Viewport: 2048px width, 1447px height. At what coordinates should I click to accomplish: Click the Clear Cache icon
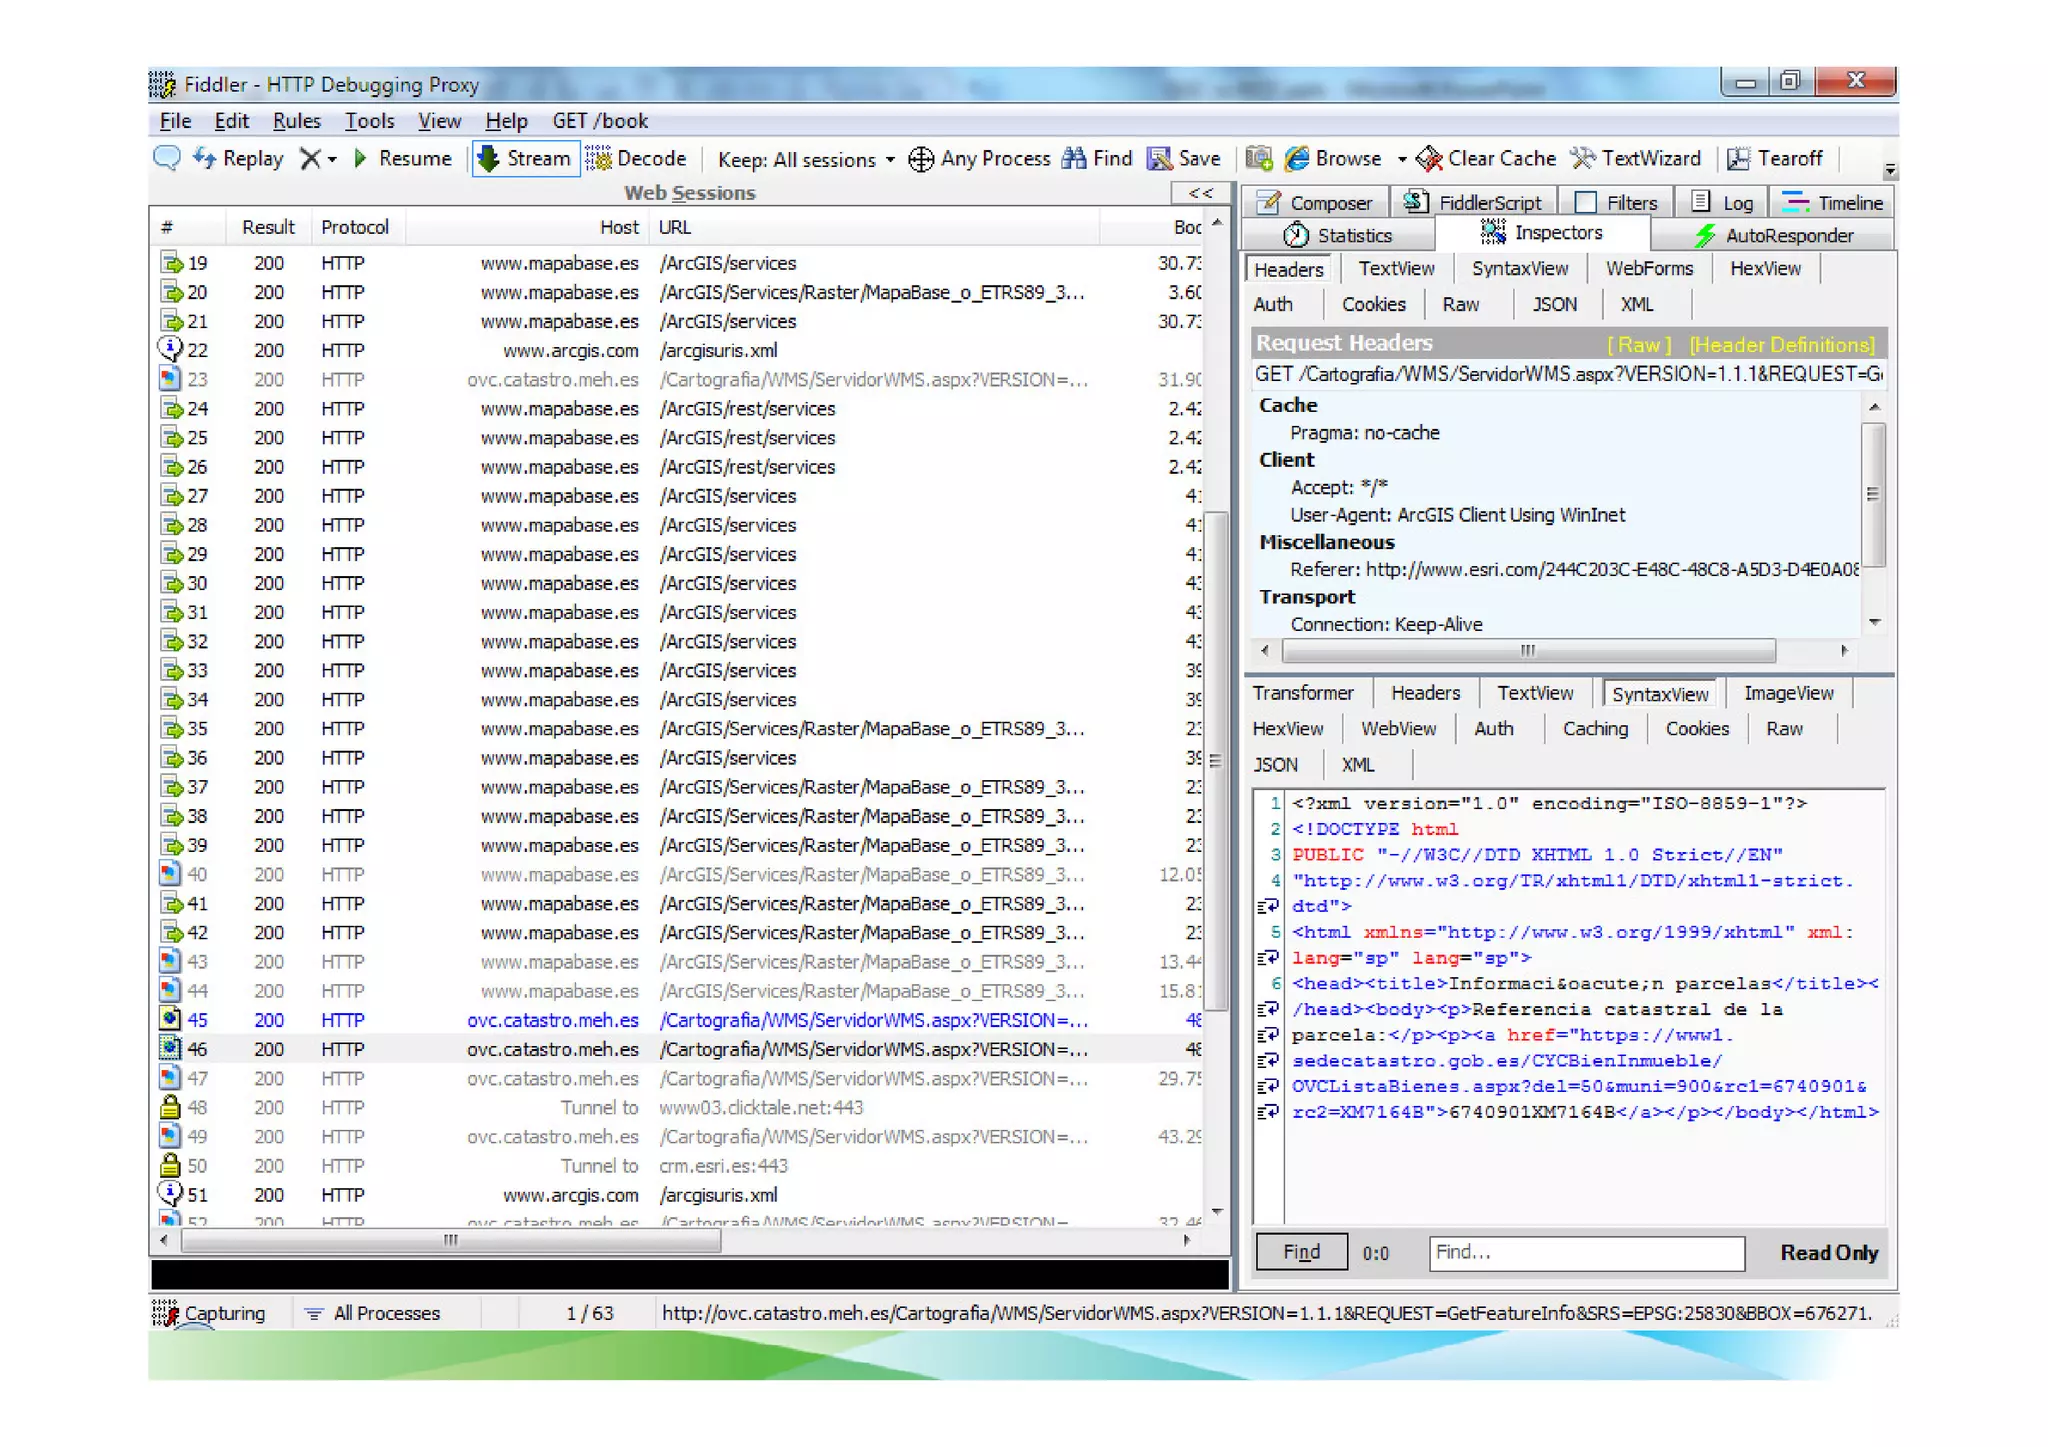(x=1429, y=158)
